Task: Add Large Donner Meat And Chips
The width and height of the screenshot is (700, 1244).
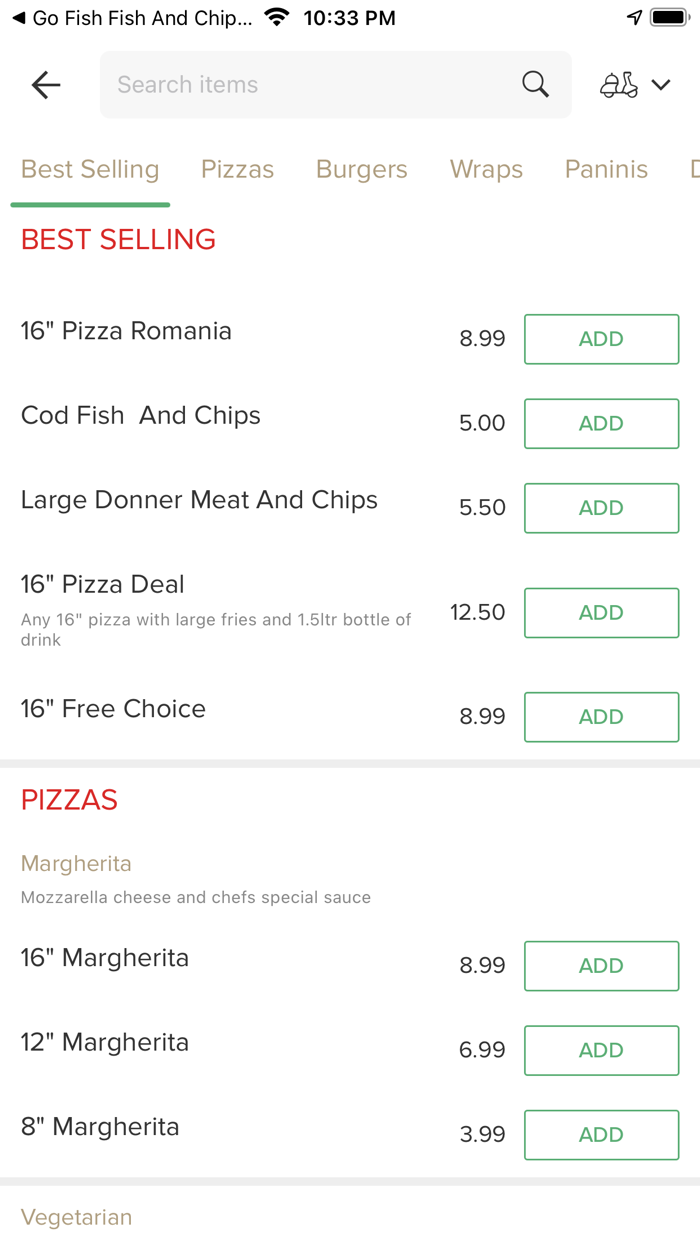Action: pos(601,508)
